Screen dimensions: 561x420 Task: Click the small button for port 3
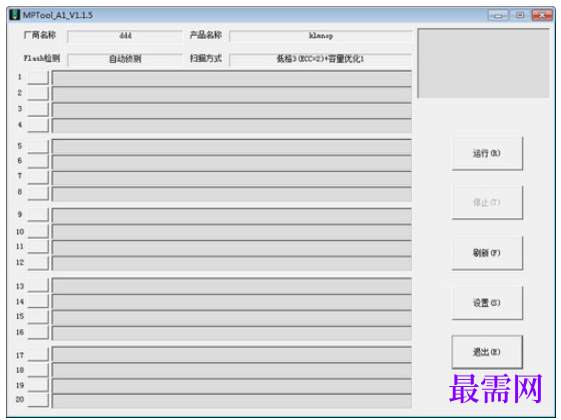[38, 109]
